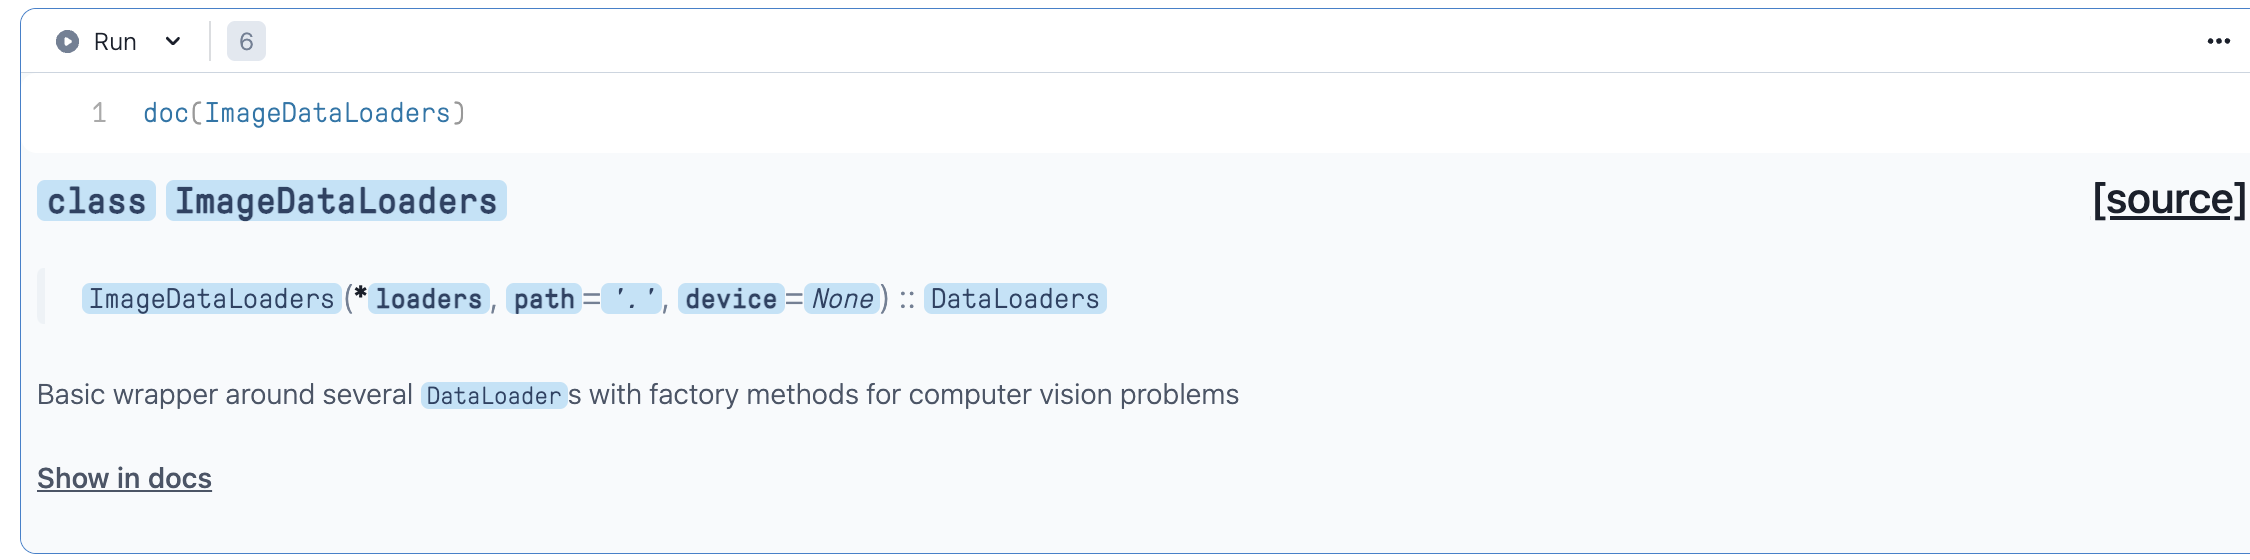
Task: Click the None default value
Action: pyautogui.click(x=842, y=299)
